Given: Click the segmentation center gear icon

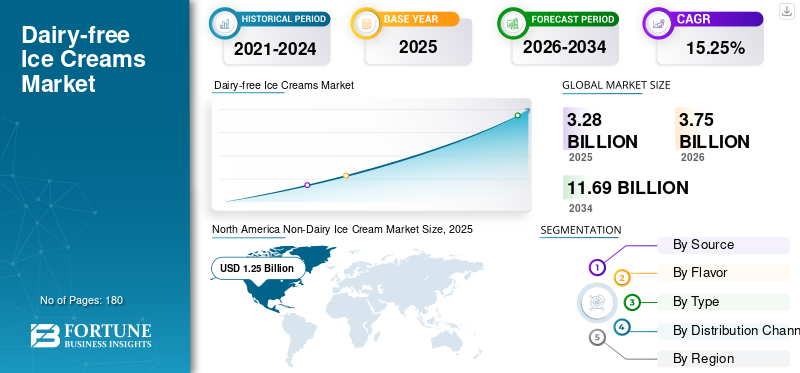Looking at the screenshot, I should click(x=596, y=302).
